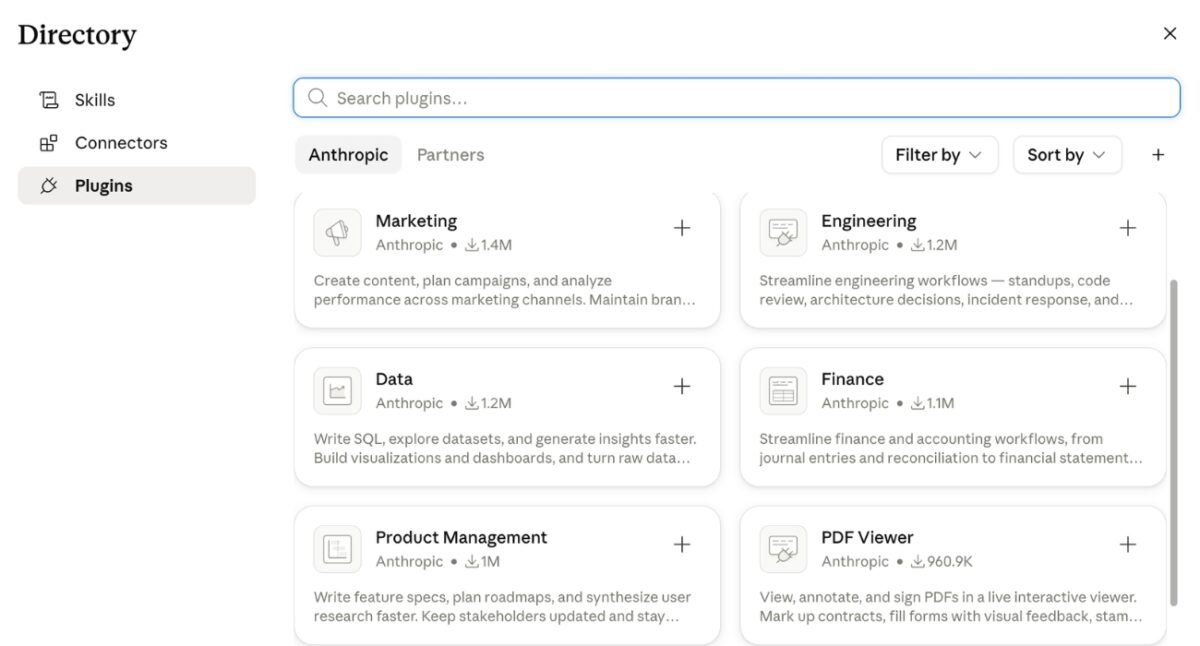Click the vertical scrollbar of plugin list

coord(1174,441)
